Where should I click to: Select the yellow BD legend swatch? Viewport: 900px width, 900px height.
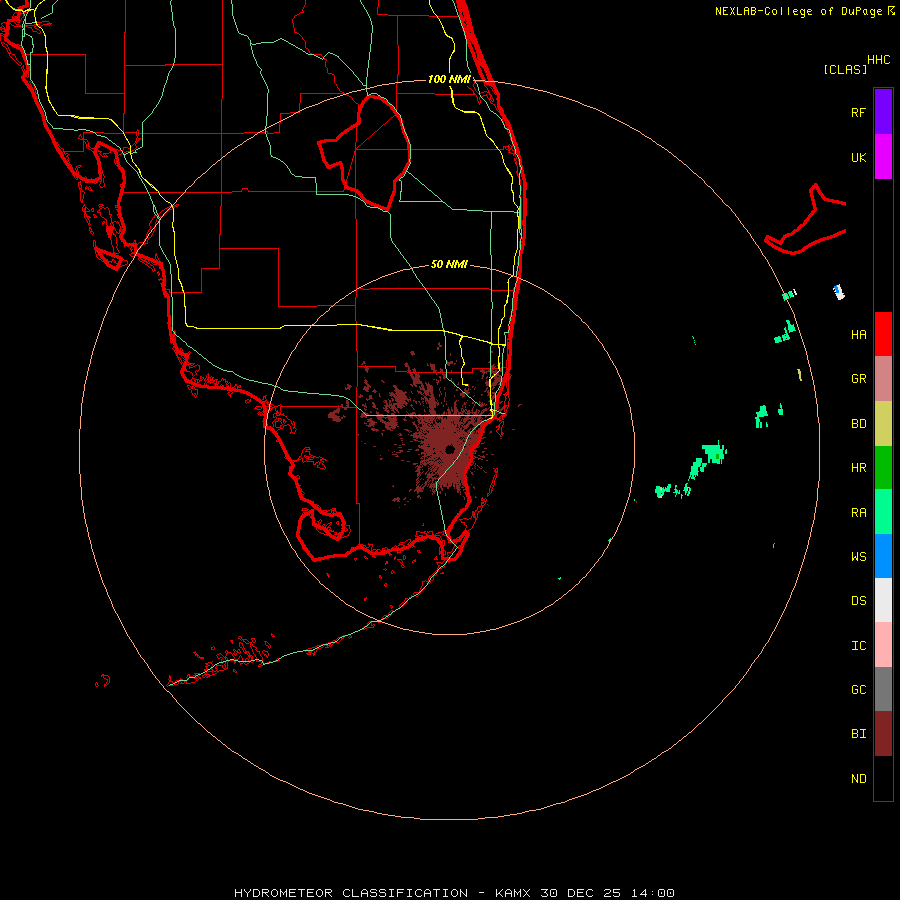coord(883,423)
